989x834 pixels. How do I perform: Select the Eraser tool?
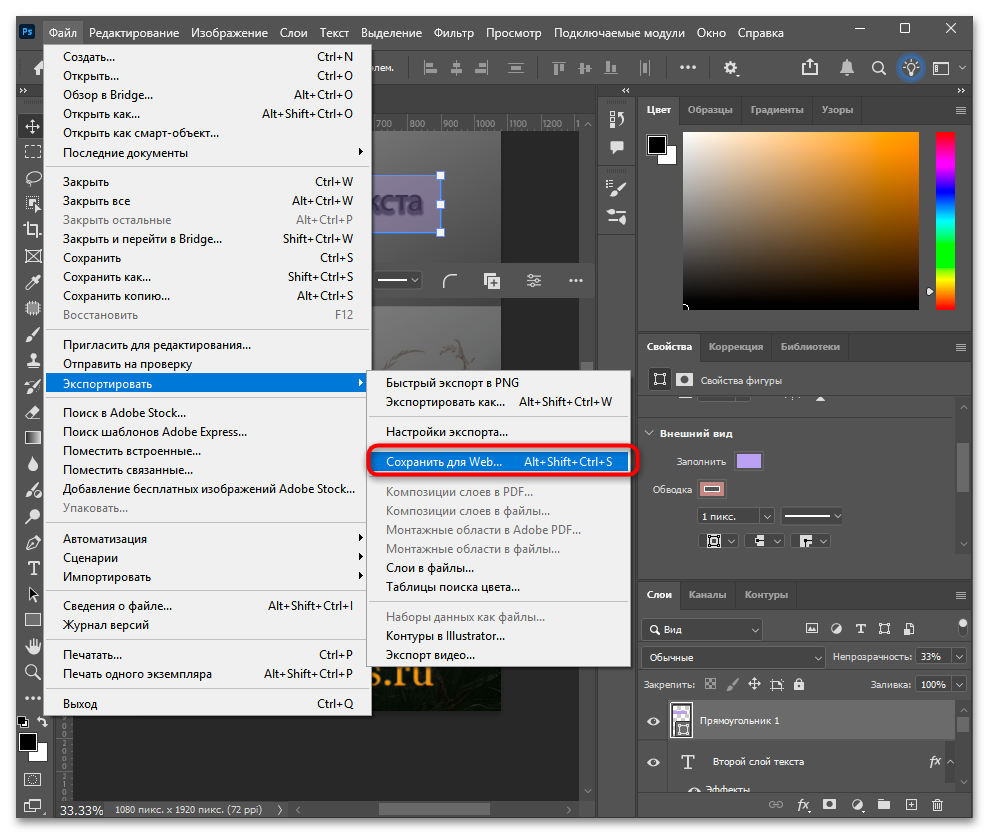coord(32,412)
